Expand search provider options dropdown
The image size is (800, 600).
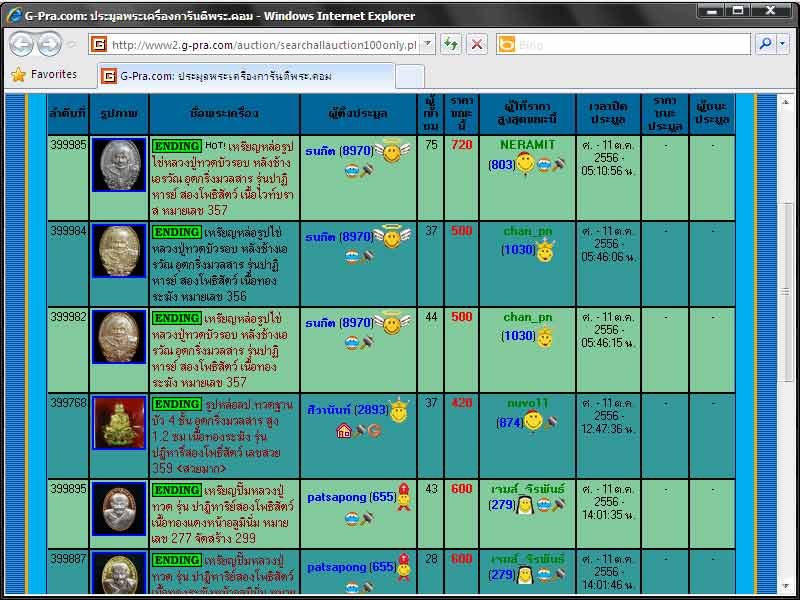click(x=782, y=44)
